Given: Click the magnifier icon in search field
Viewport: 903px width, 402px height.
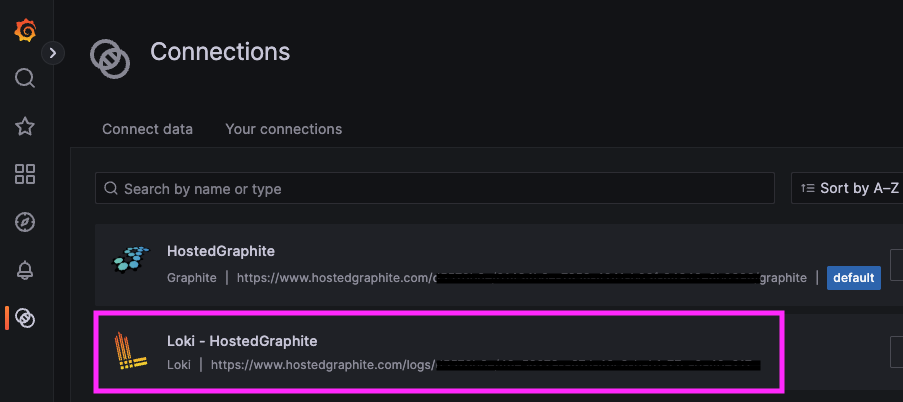Looking at the screenshot, I should pyautogui.click(x=111, y=188).
